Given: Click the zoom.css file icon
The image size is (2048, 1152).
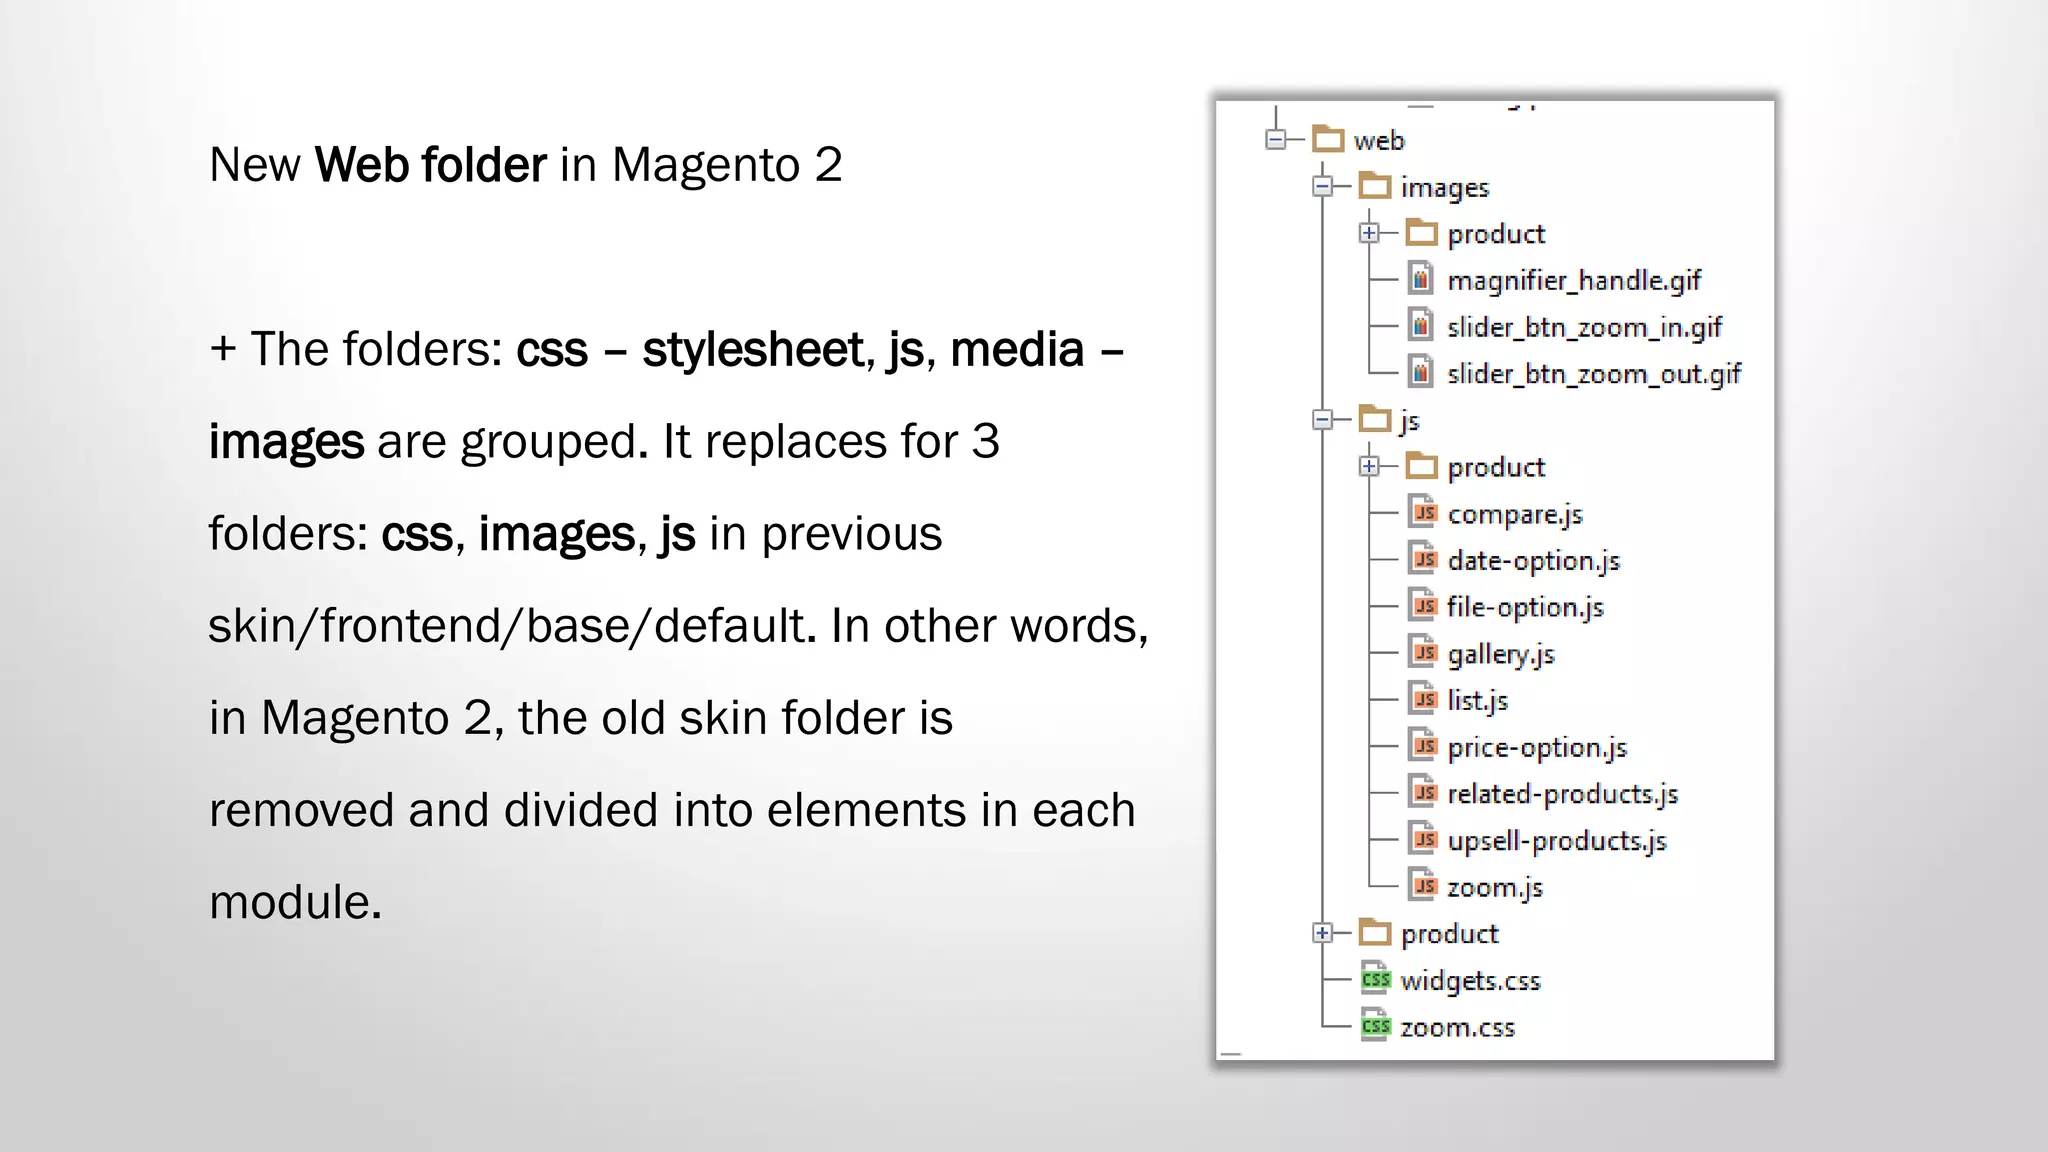Looking at the screenshot, I should [1376, 1025].
